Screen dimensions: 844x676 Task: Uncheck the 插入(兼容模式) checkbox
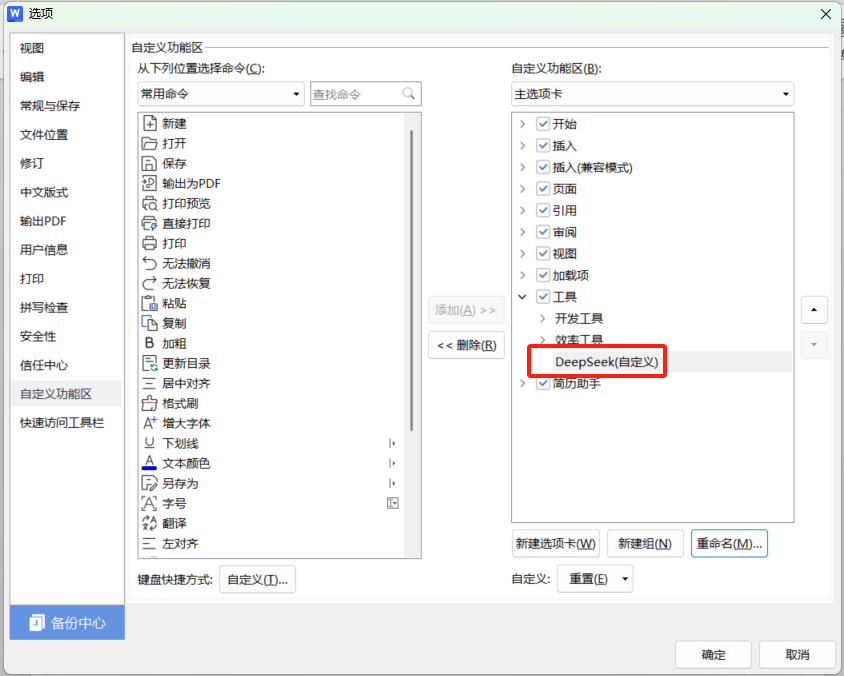(x=543, y=167)
